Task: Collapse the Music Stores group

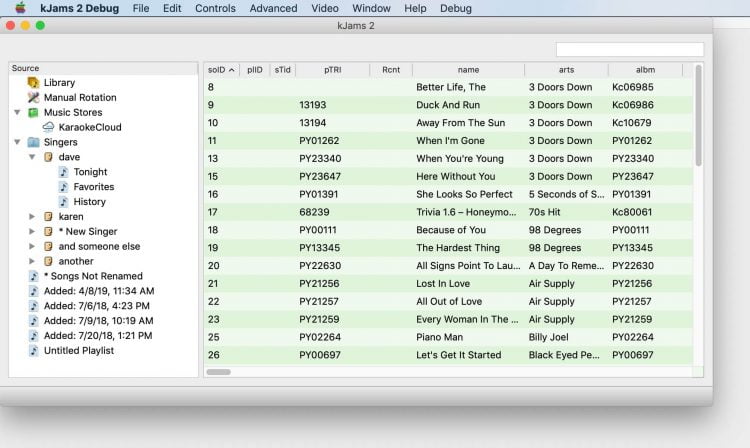Action: (17, 112)
